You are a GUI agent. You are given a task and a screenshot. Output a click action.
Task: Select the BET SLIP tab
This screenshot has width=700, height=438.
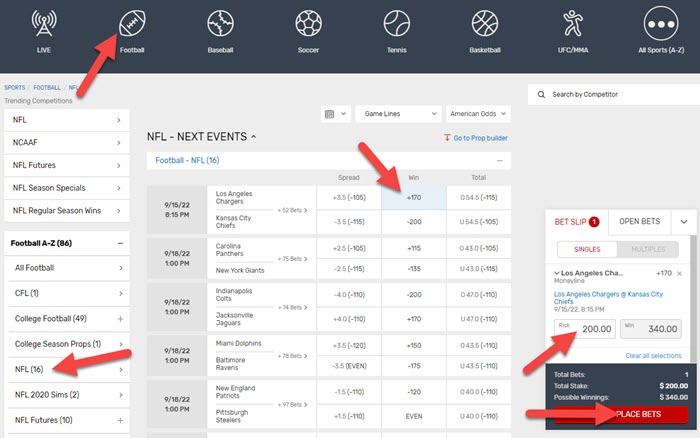pyautogui.click(x=575, y=221)
